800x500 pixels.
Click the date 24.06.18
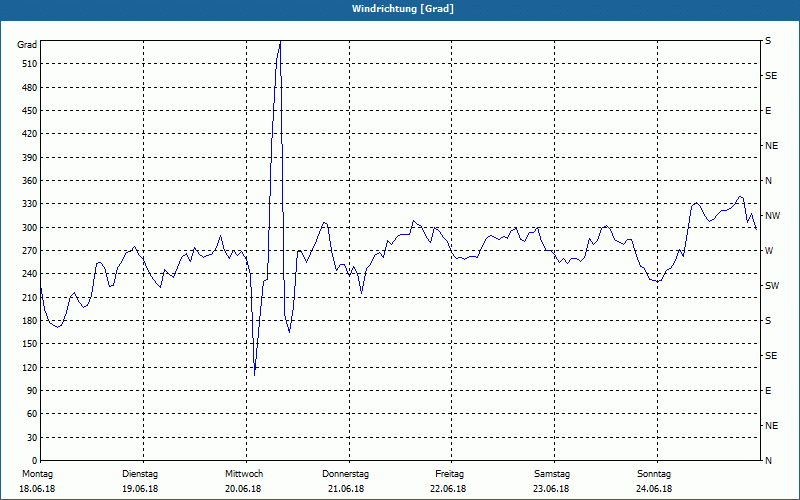[654, 489]
